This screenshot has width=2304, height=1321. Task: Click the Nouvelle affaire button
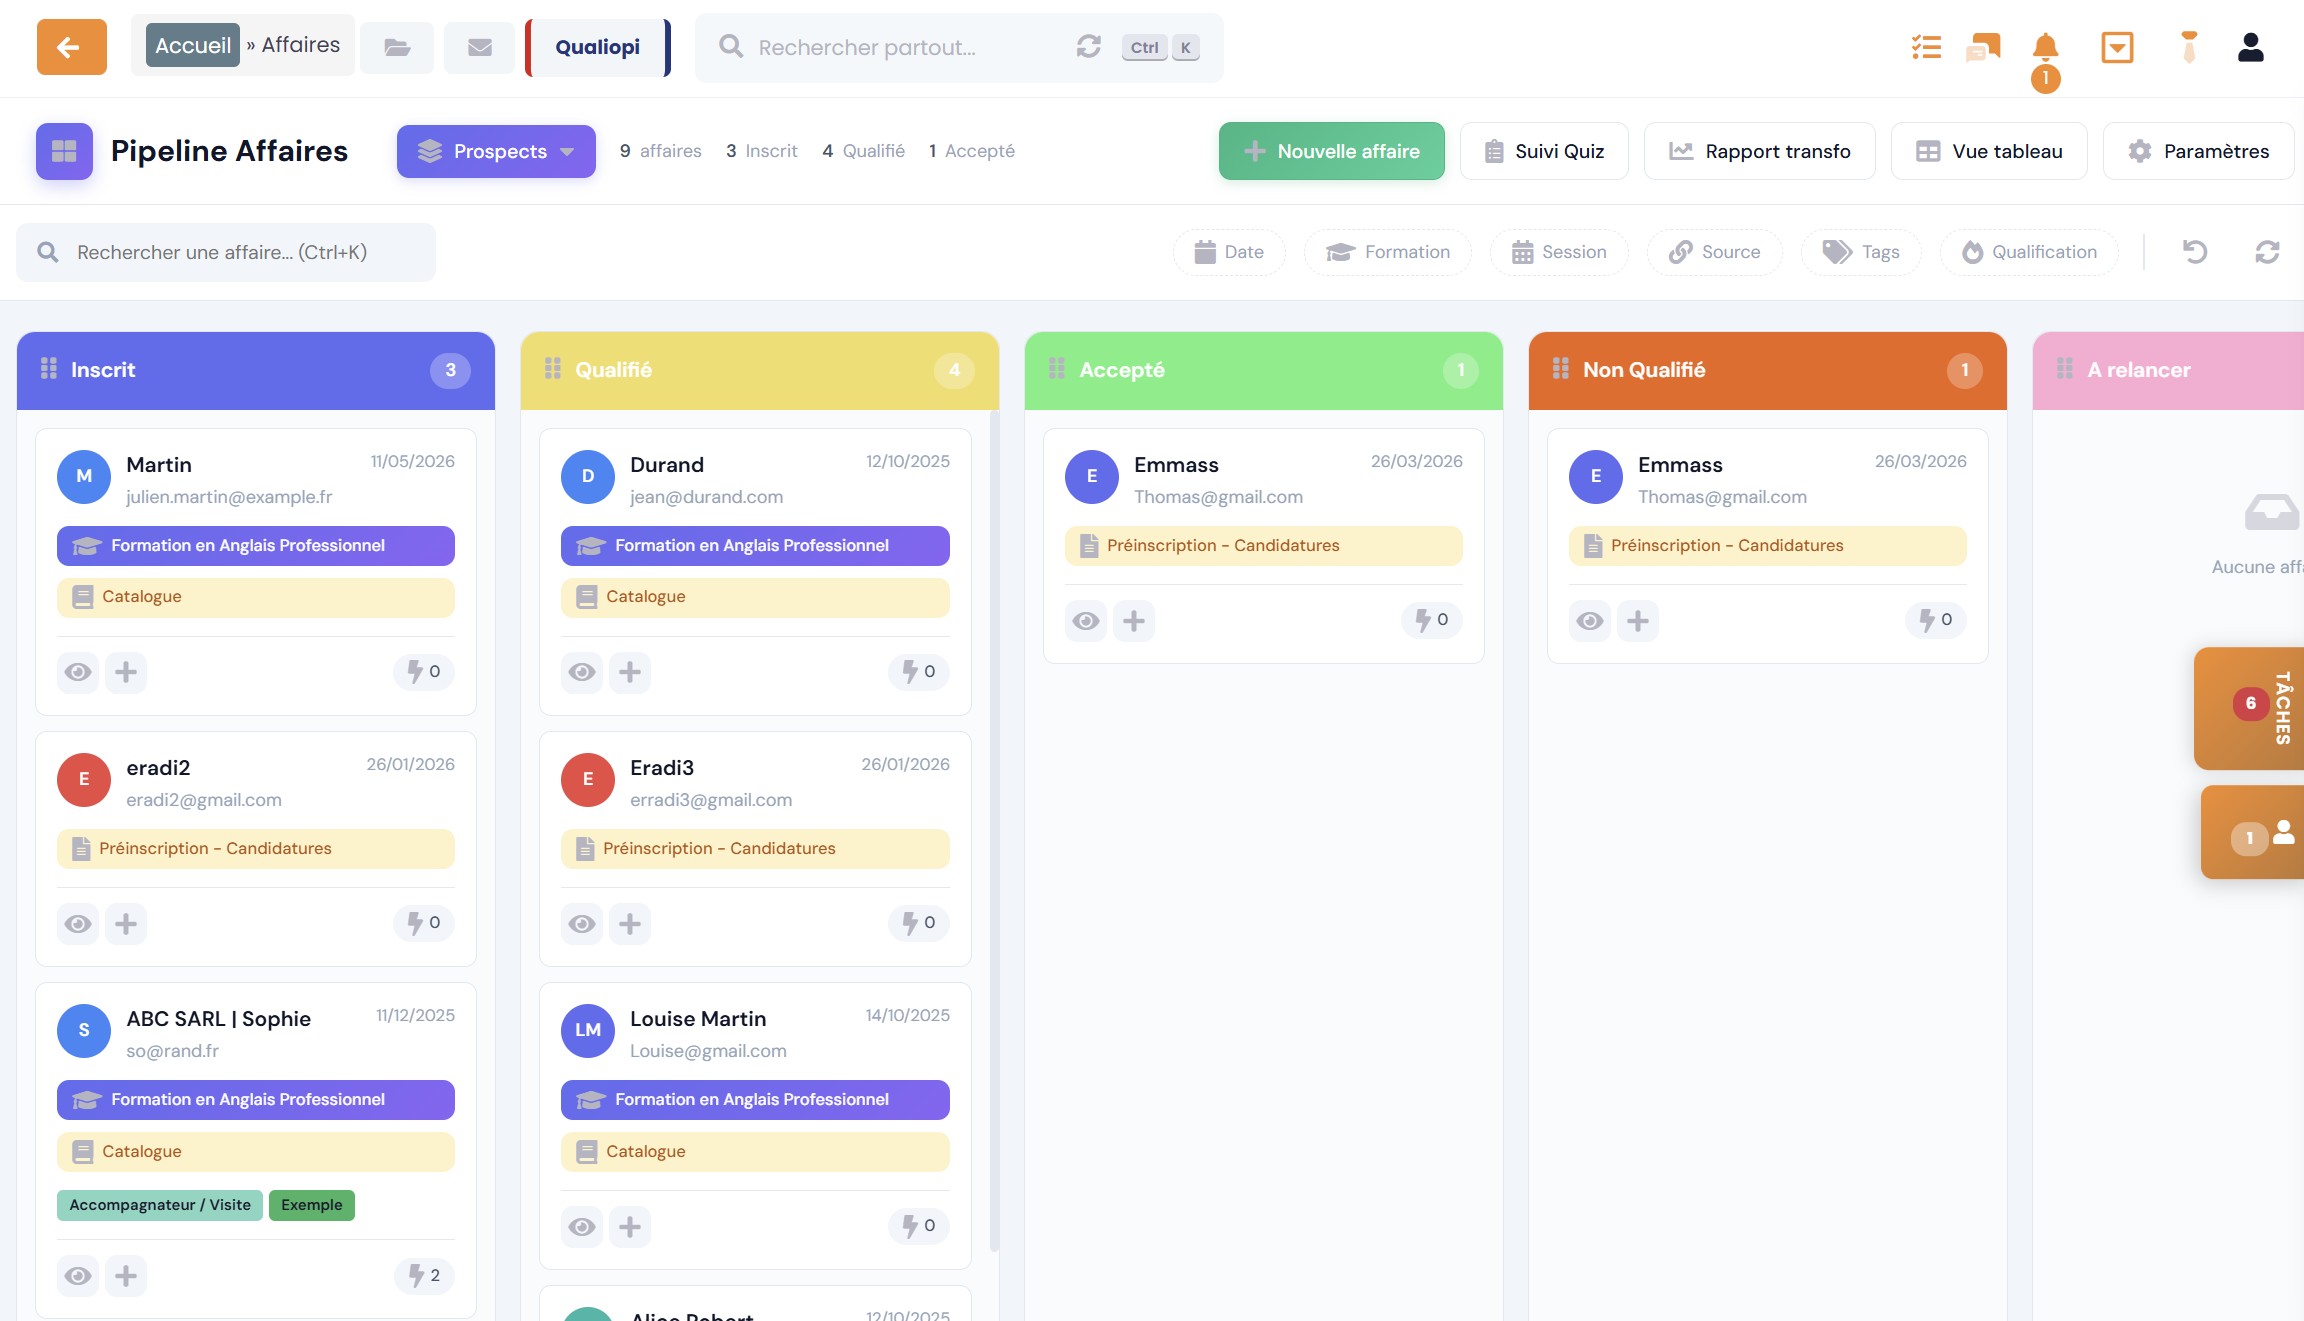click(1332, 151)
